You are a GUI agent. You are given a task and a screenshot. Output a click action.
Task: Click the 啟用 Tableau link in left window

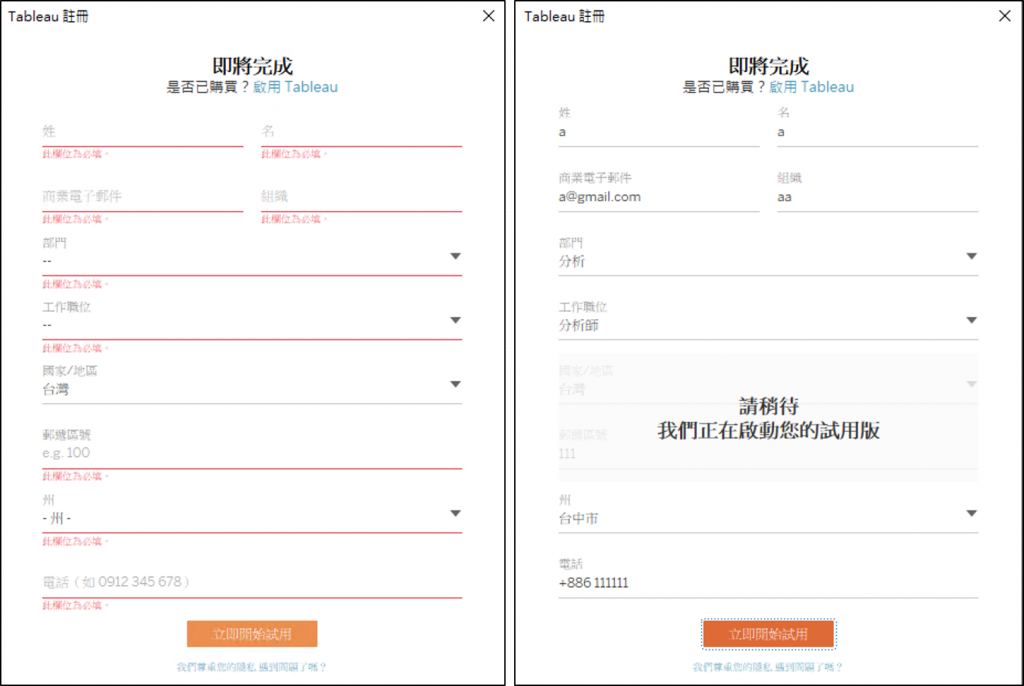tap(295, 87)
